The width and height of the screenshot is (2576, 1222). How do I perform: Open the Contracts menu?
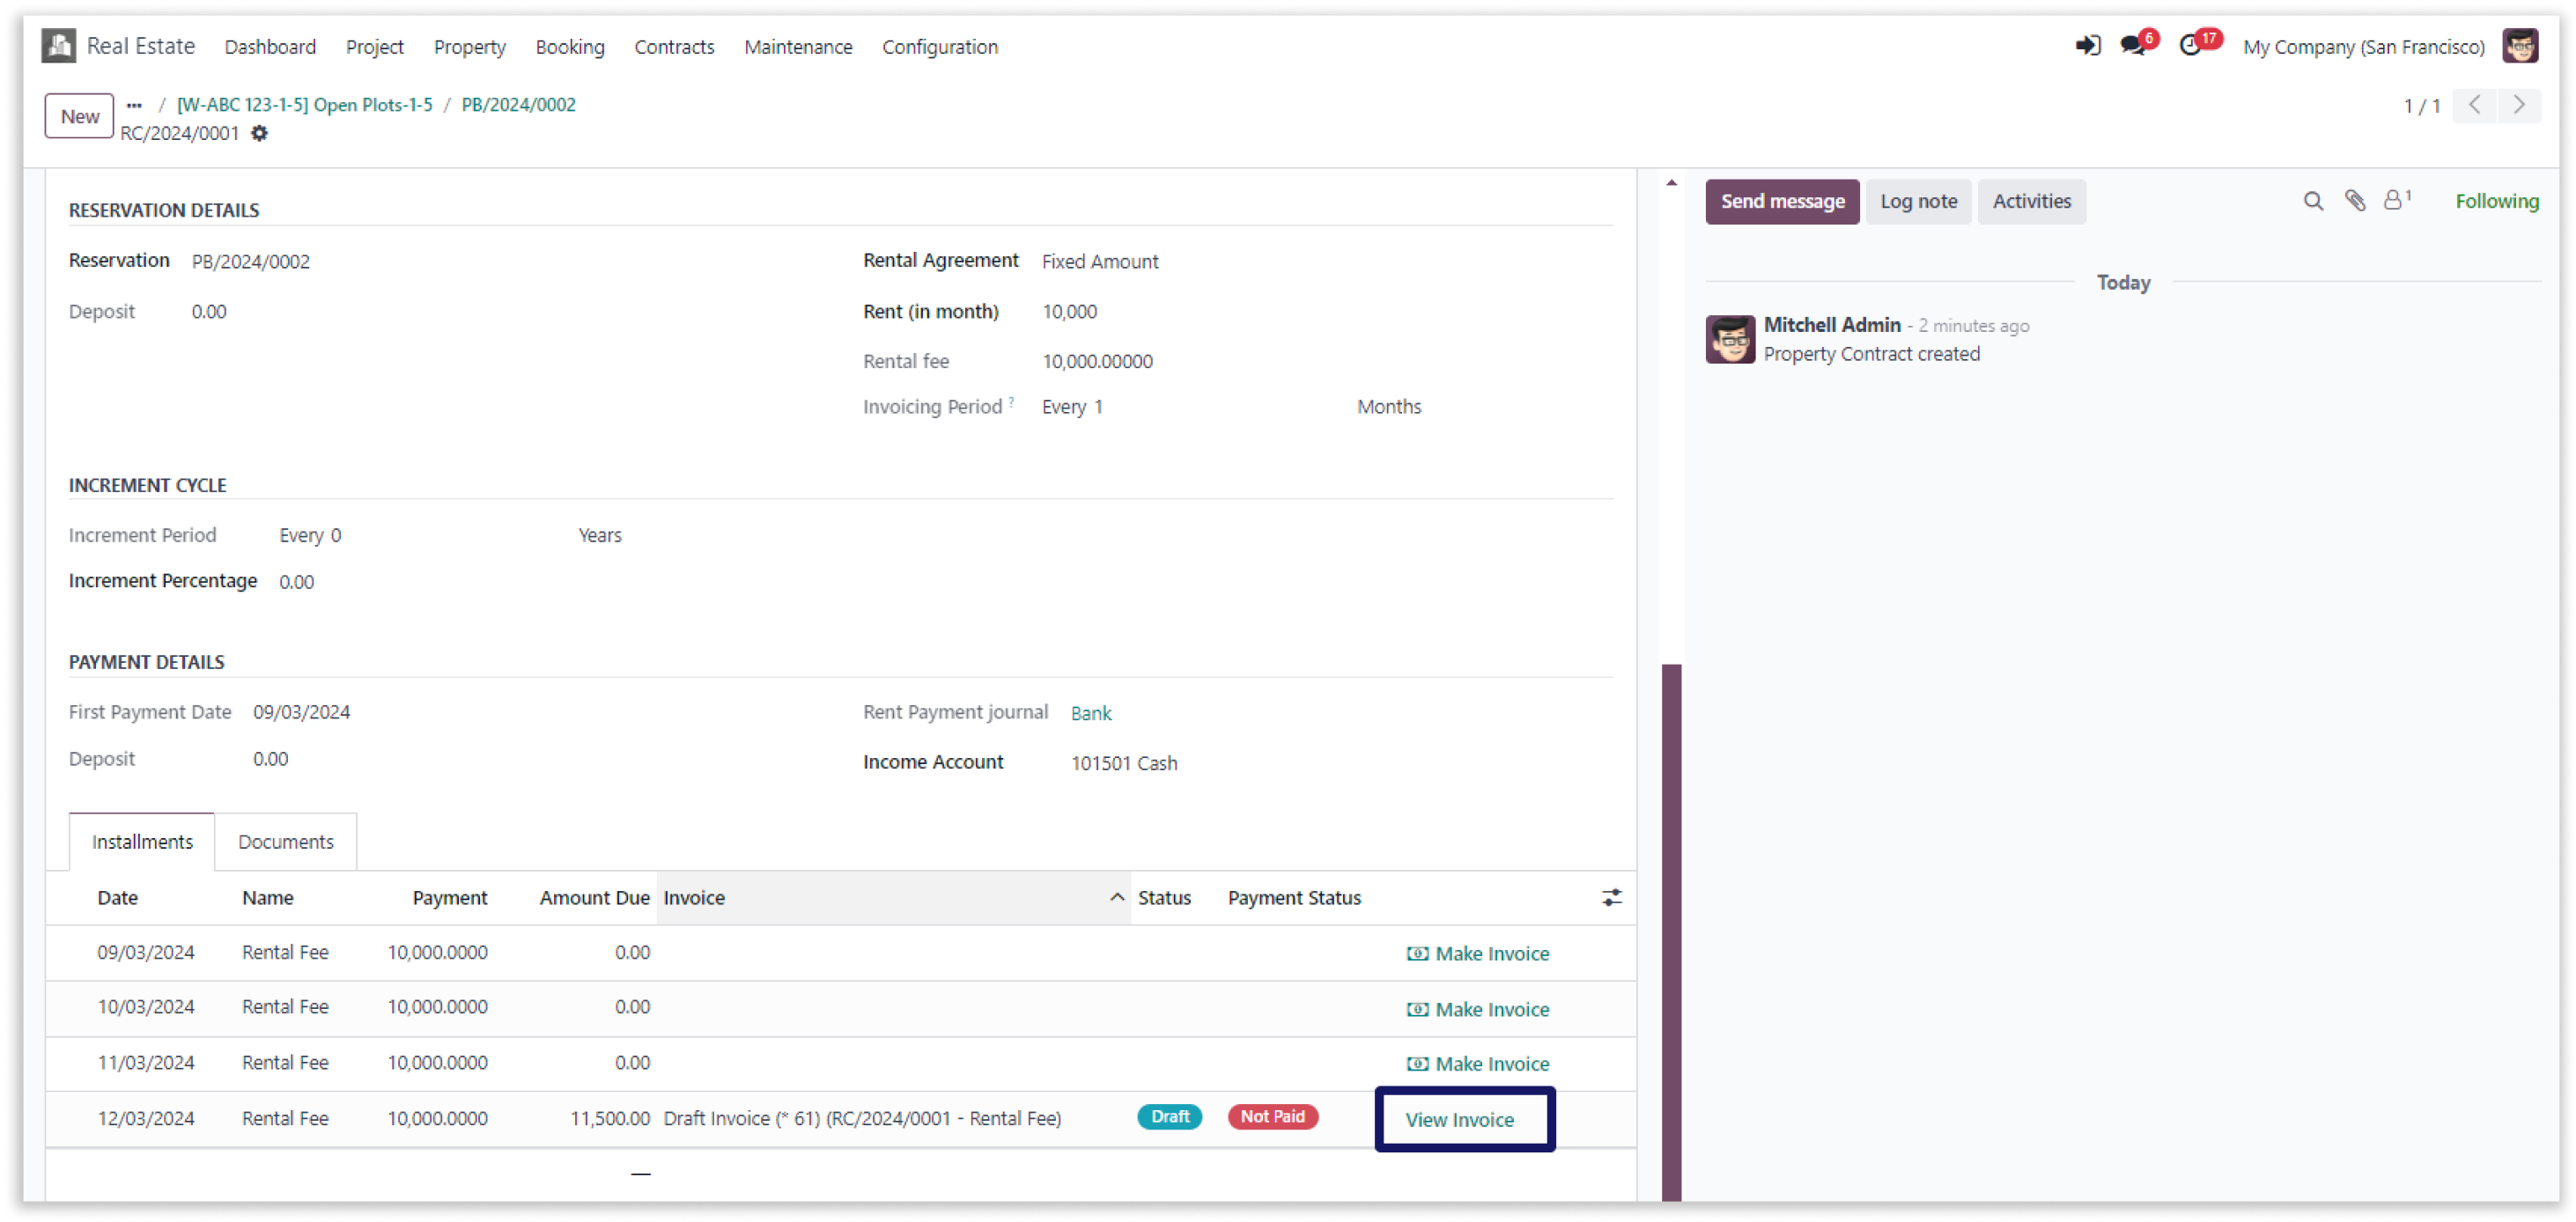click(674, 47)
